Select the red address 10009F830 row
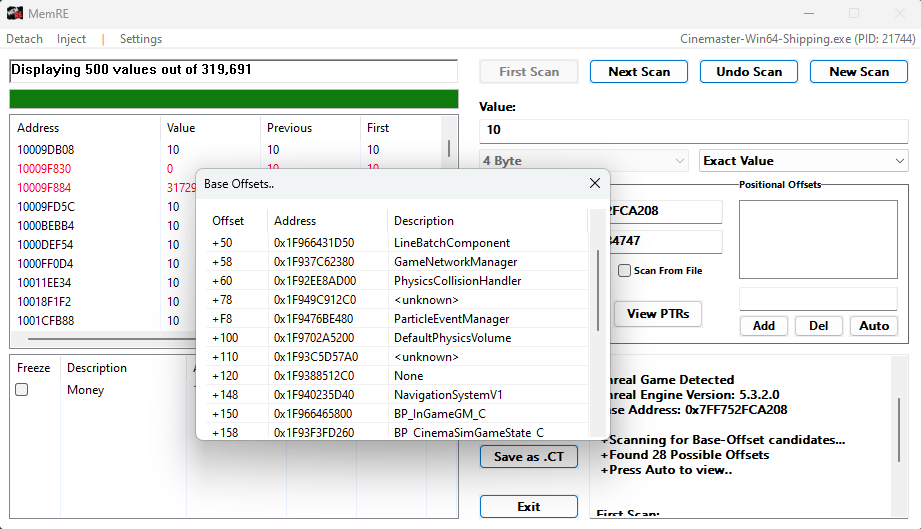Screen dimensions: 921x529 (45, 169)
